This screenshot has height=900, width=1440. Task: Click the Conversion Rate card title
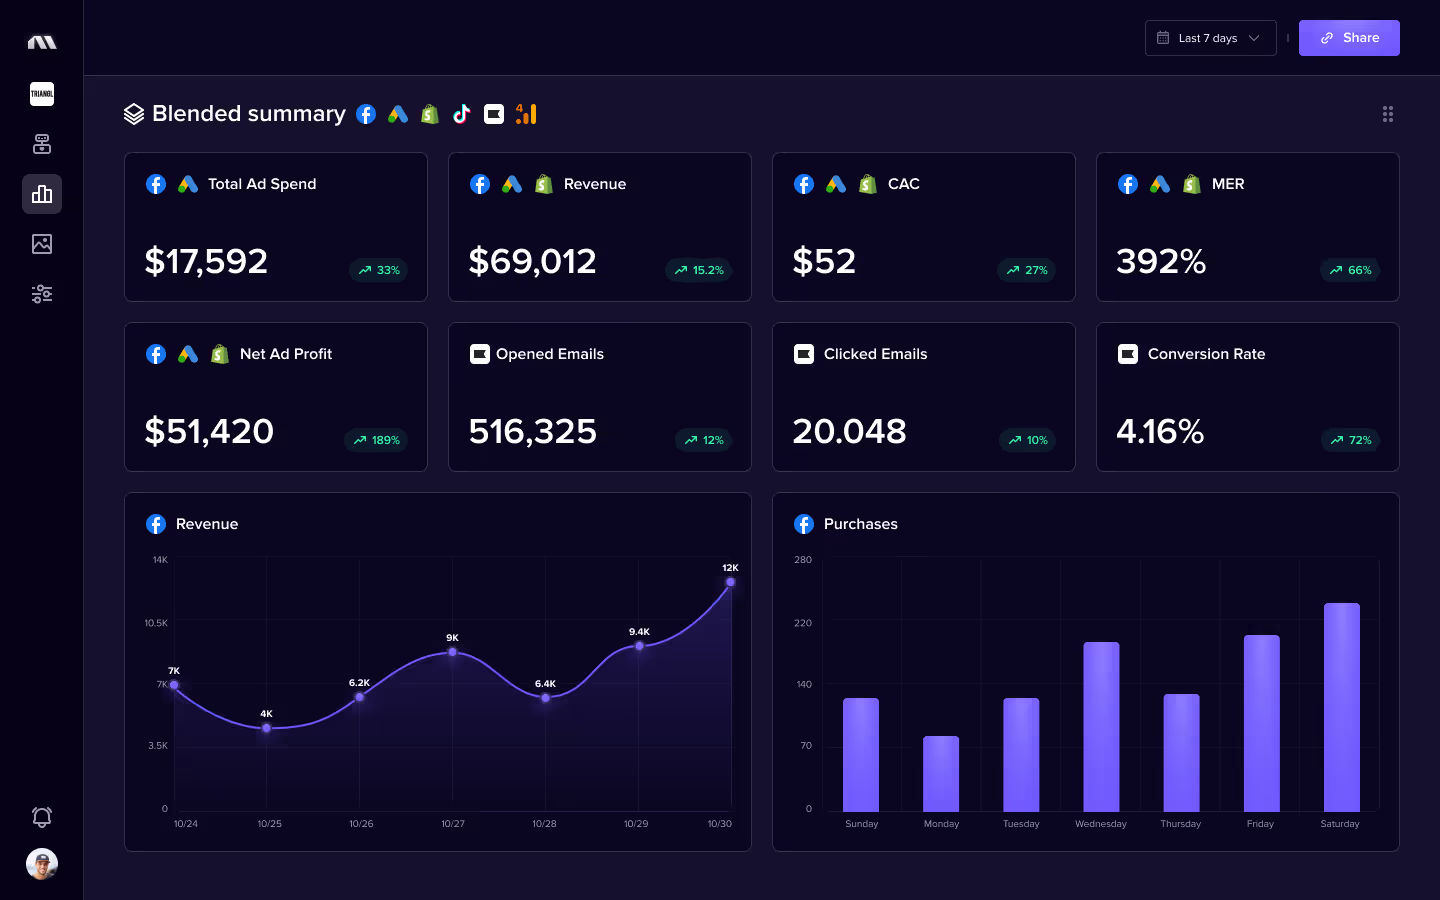(1207, 354)
